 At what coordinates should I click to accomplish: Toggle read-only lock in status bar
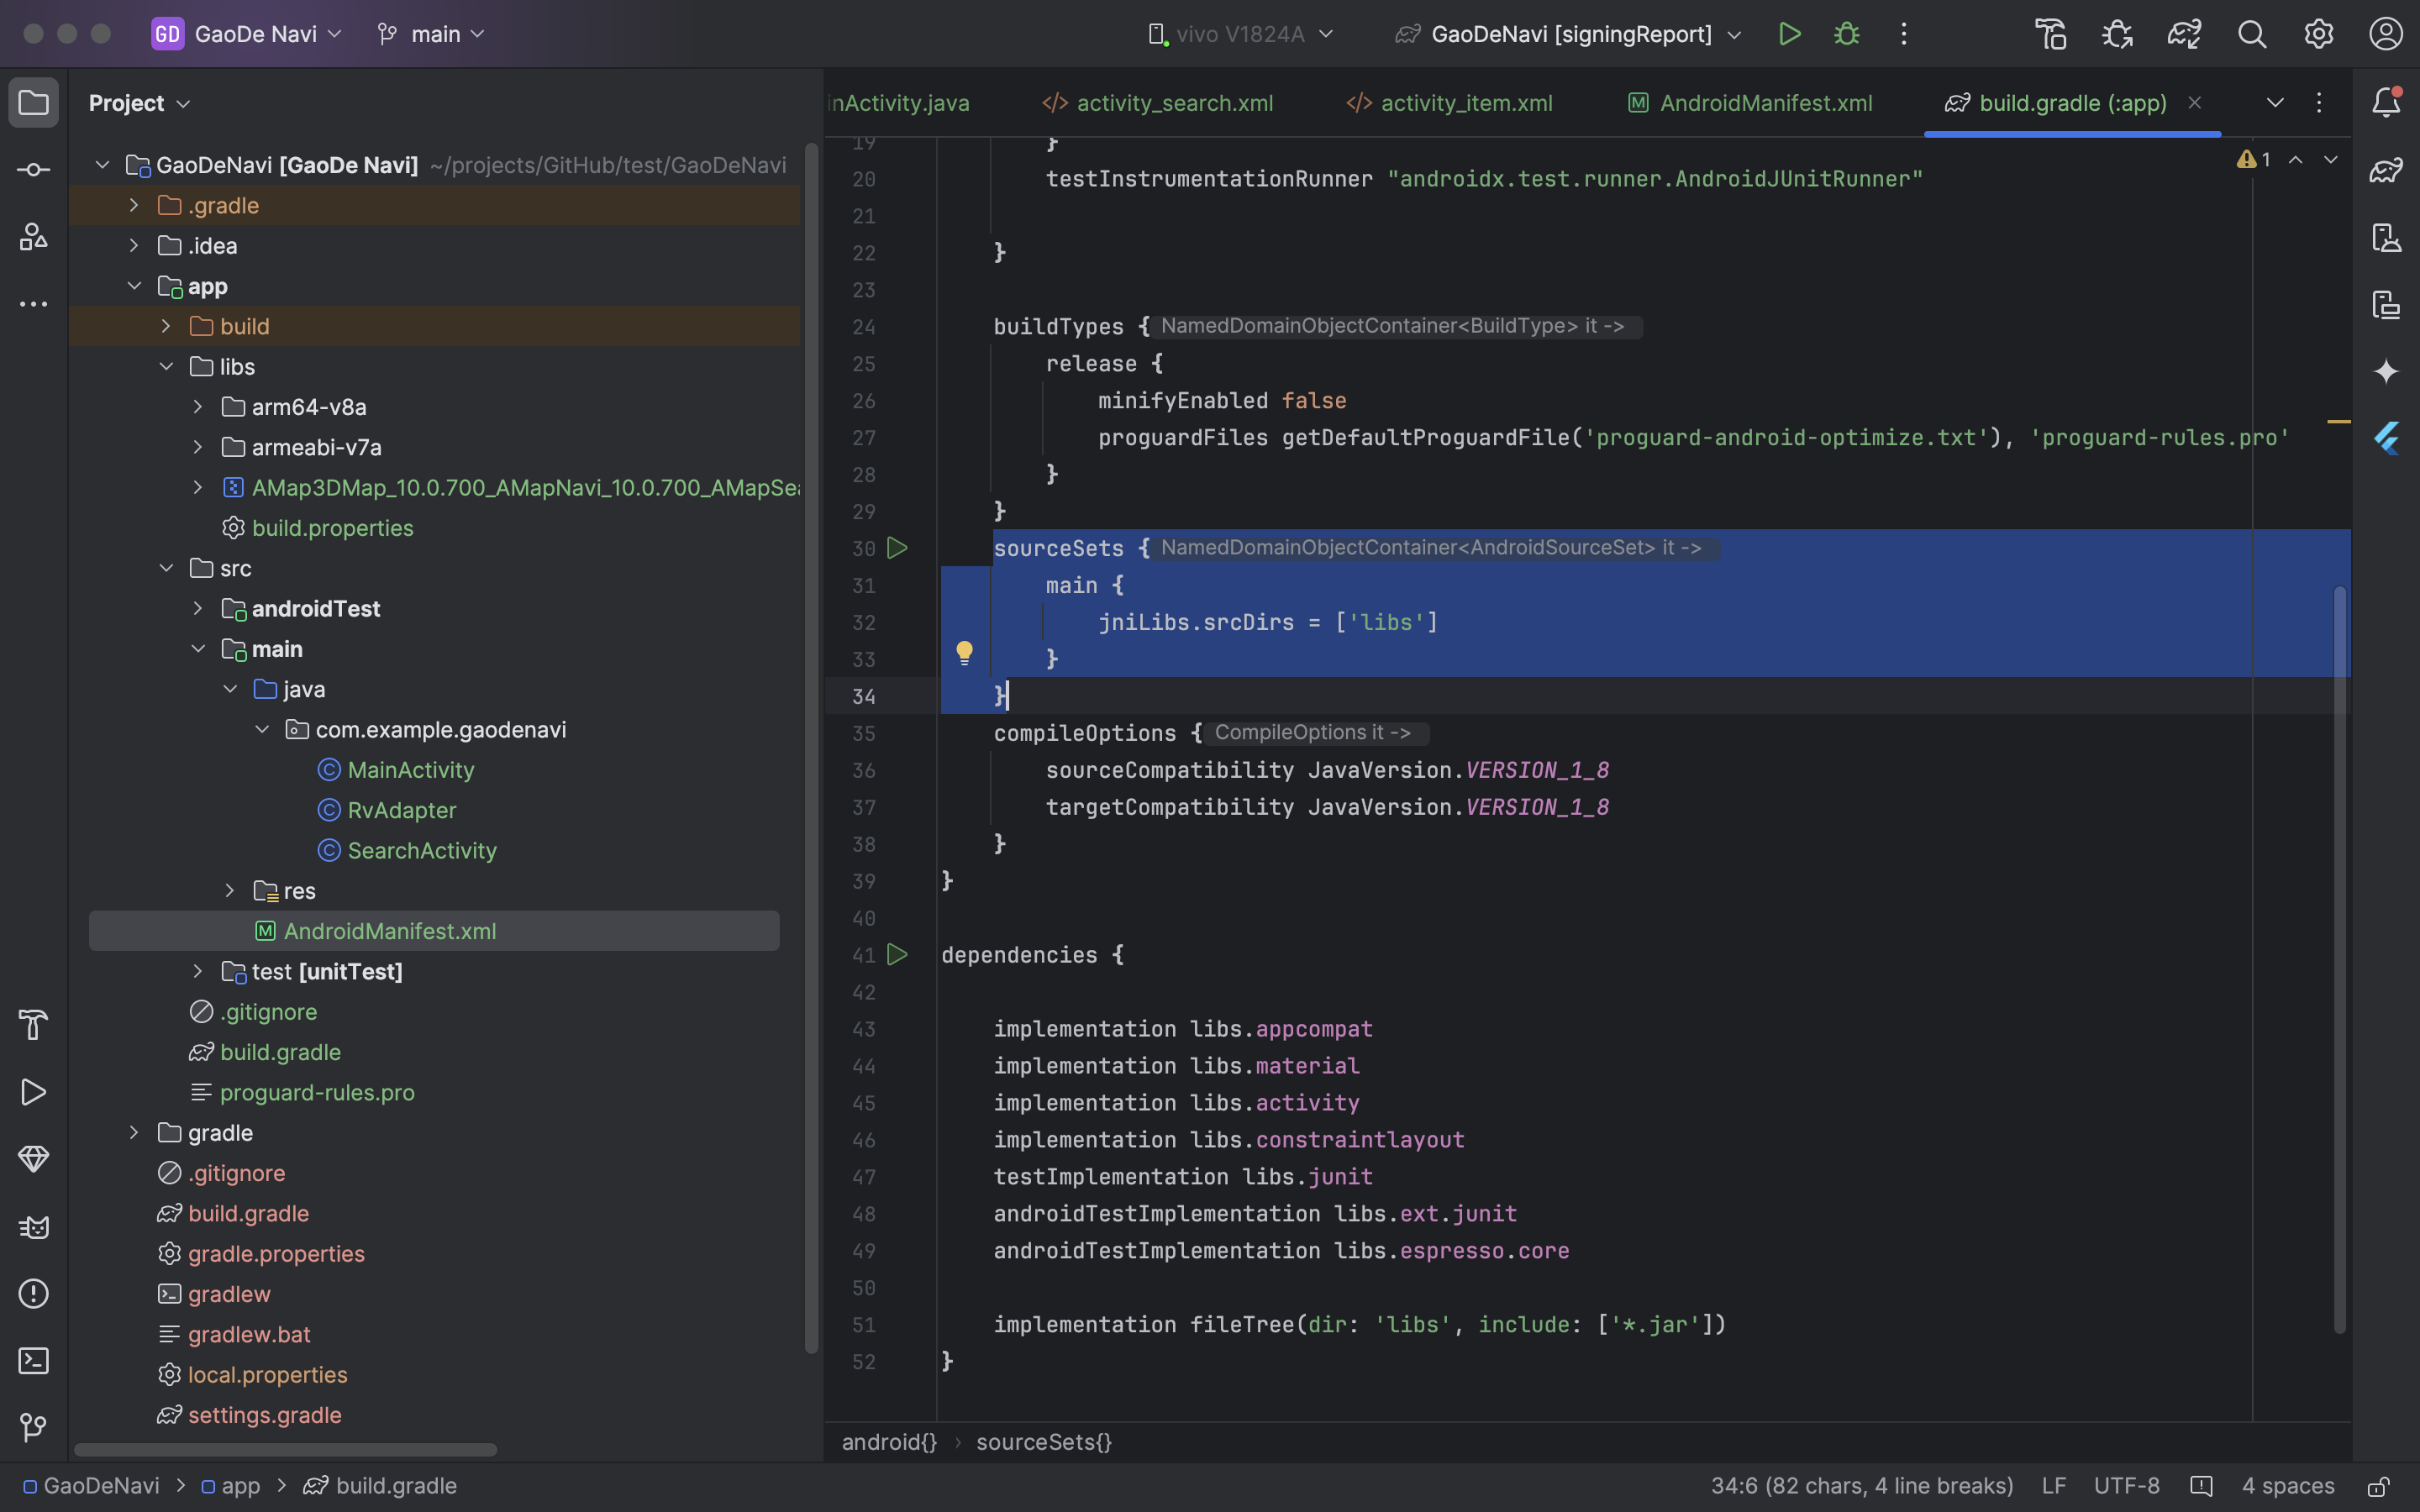[2379, 1486]
